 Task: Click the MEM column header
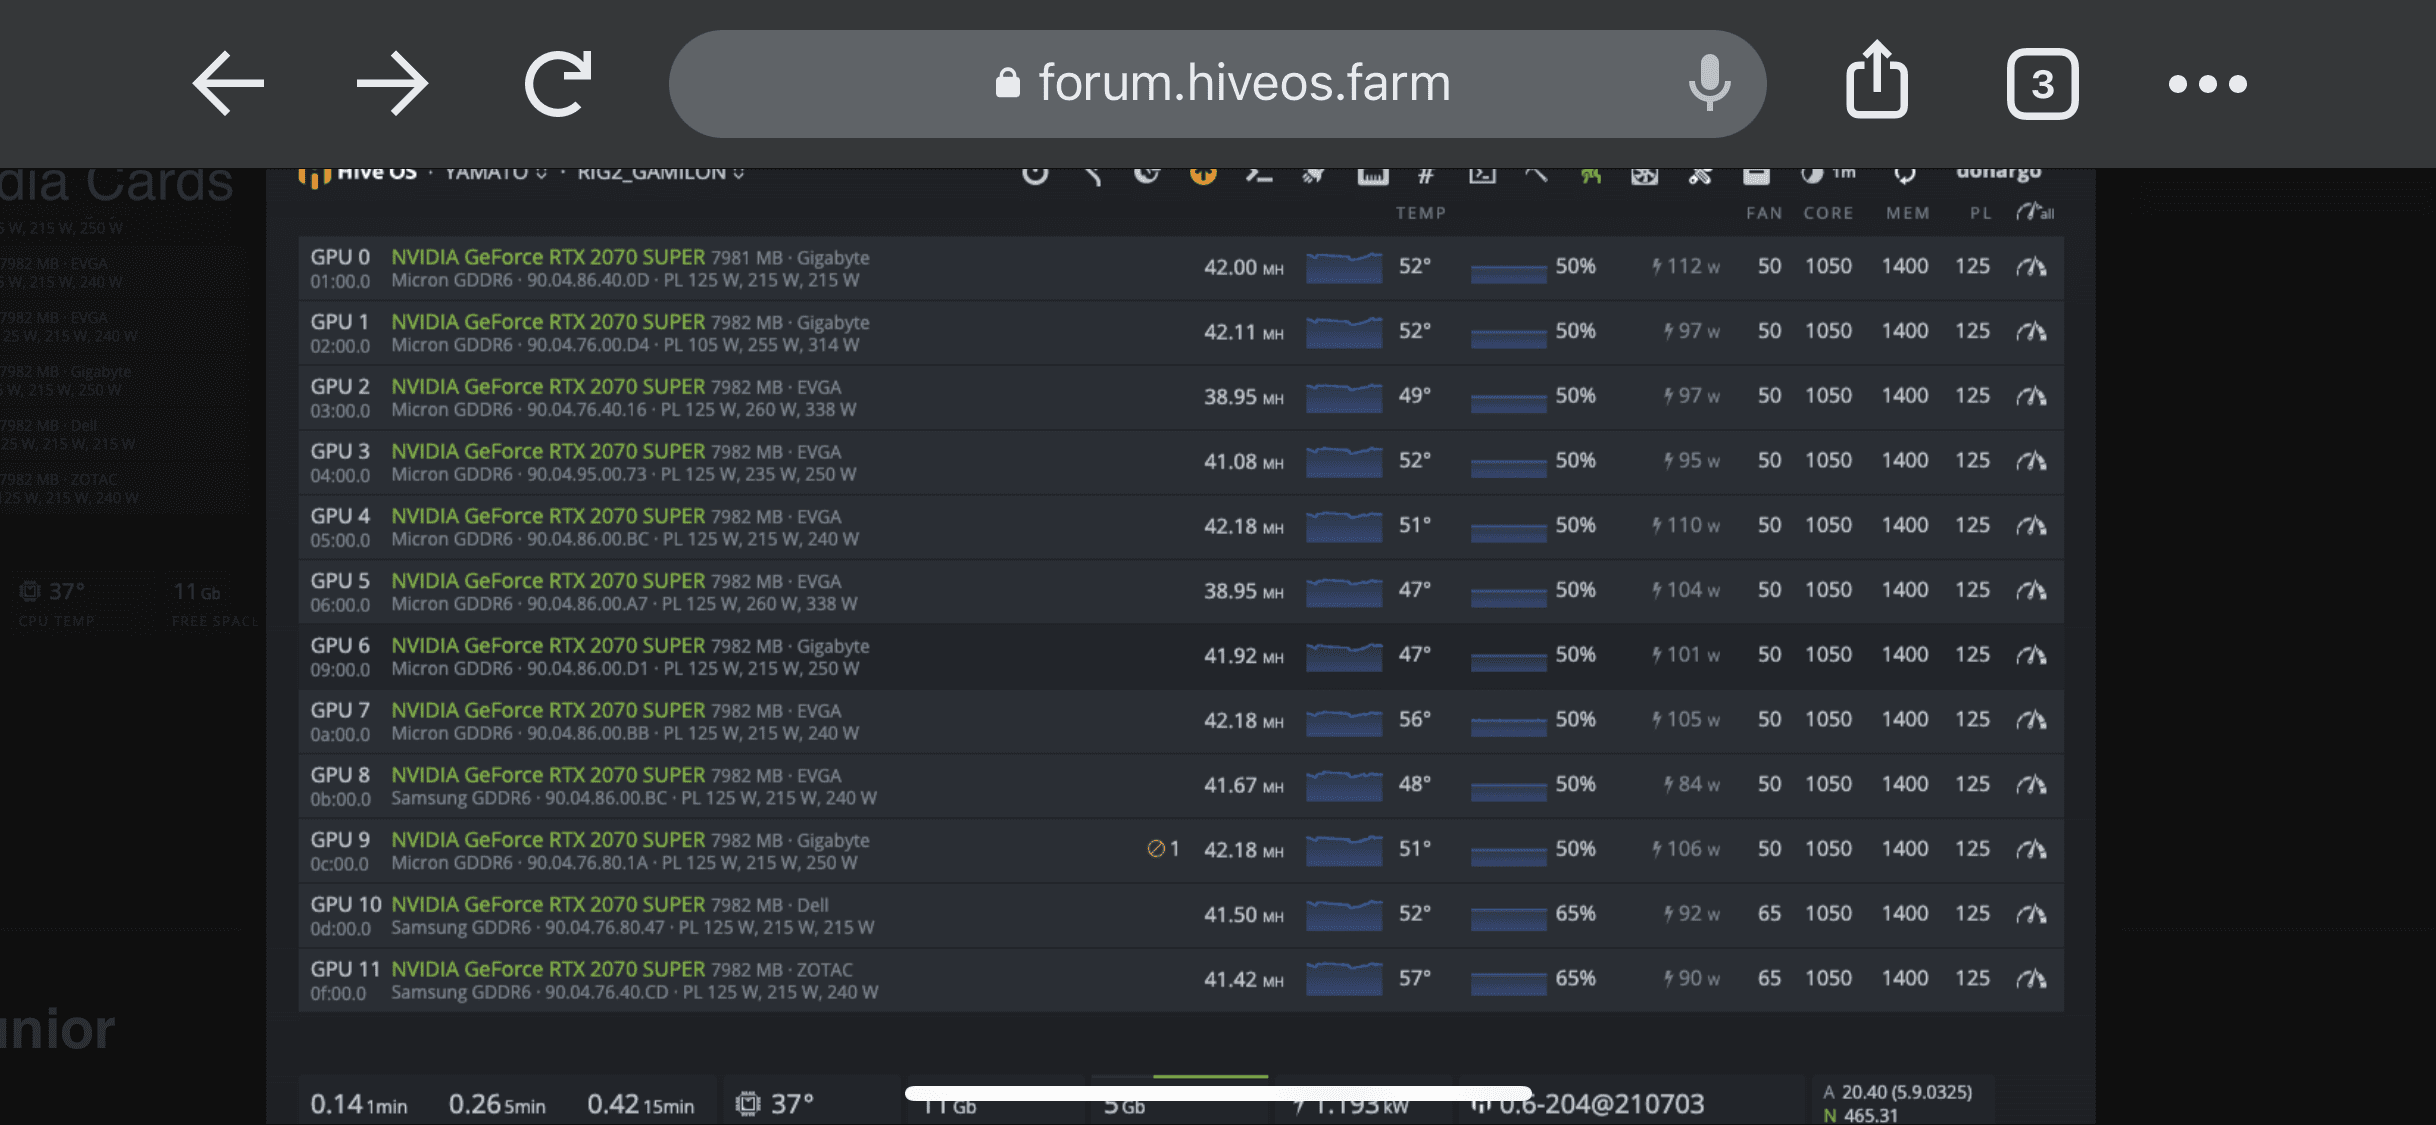click(x=1908, y=213)
